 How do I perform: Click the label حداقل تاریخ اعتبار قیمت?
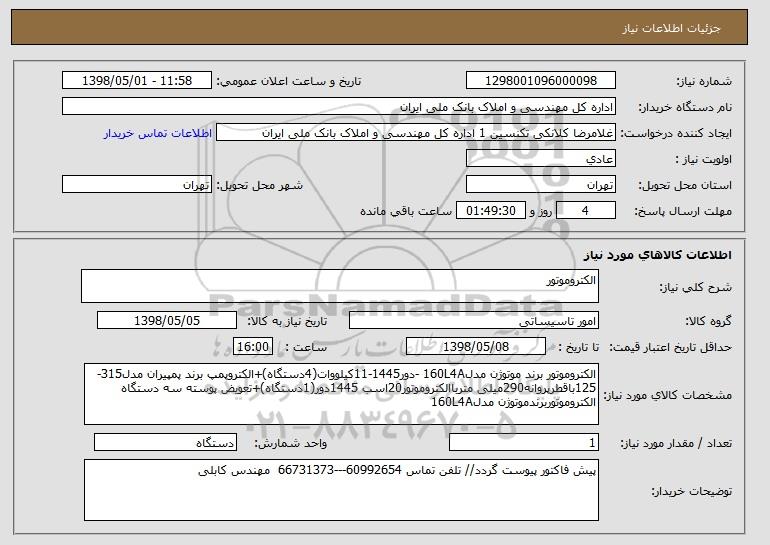pyautogui.click(x=671, y=347)
